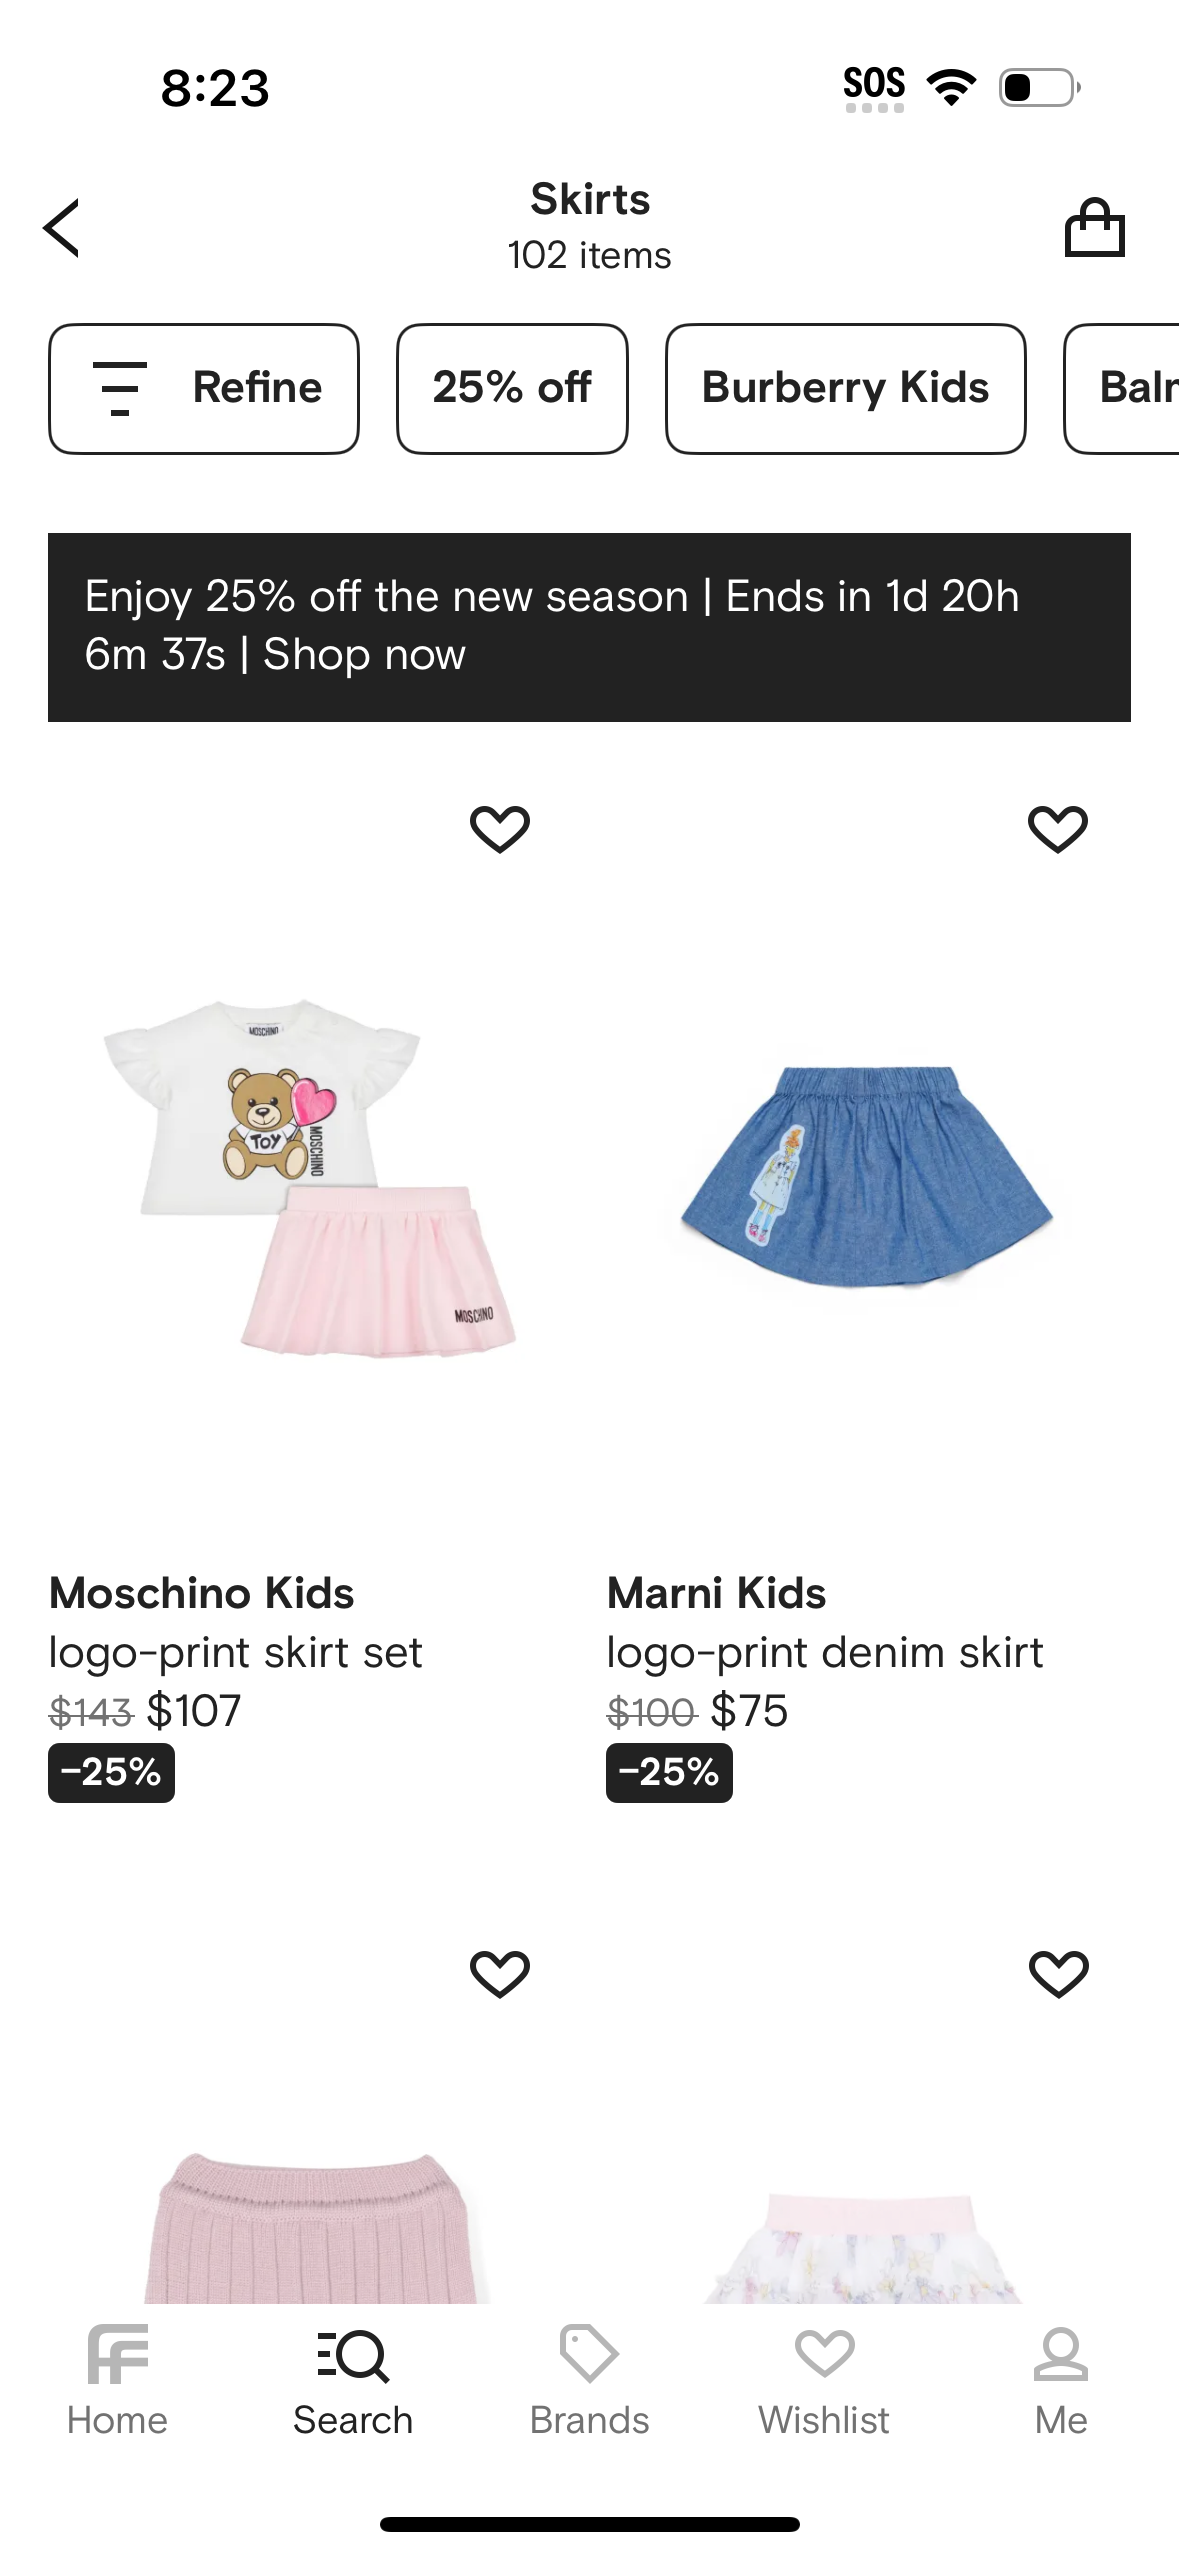Add Marni Kids denim skirt to wishlist
Image resolution: width=1179 pixels, height=2556 pixels.
click(x=1057, y=829)
